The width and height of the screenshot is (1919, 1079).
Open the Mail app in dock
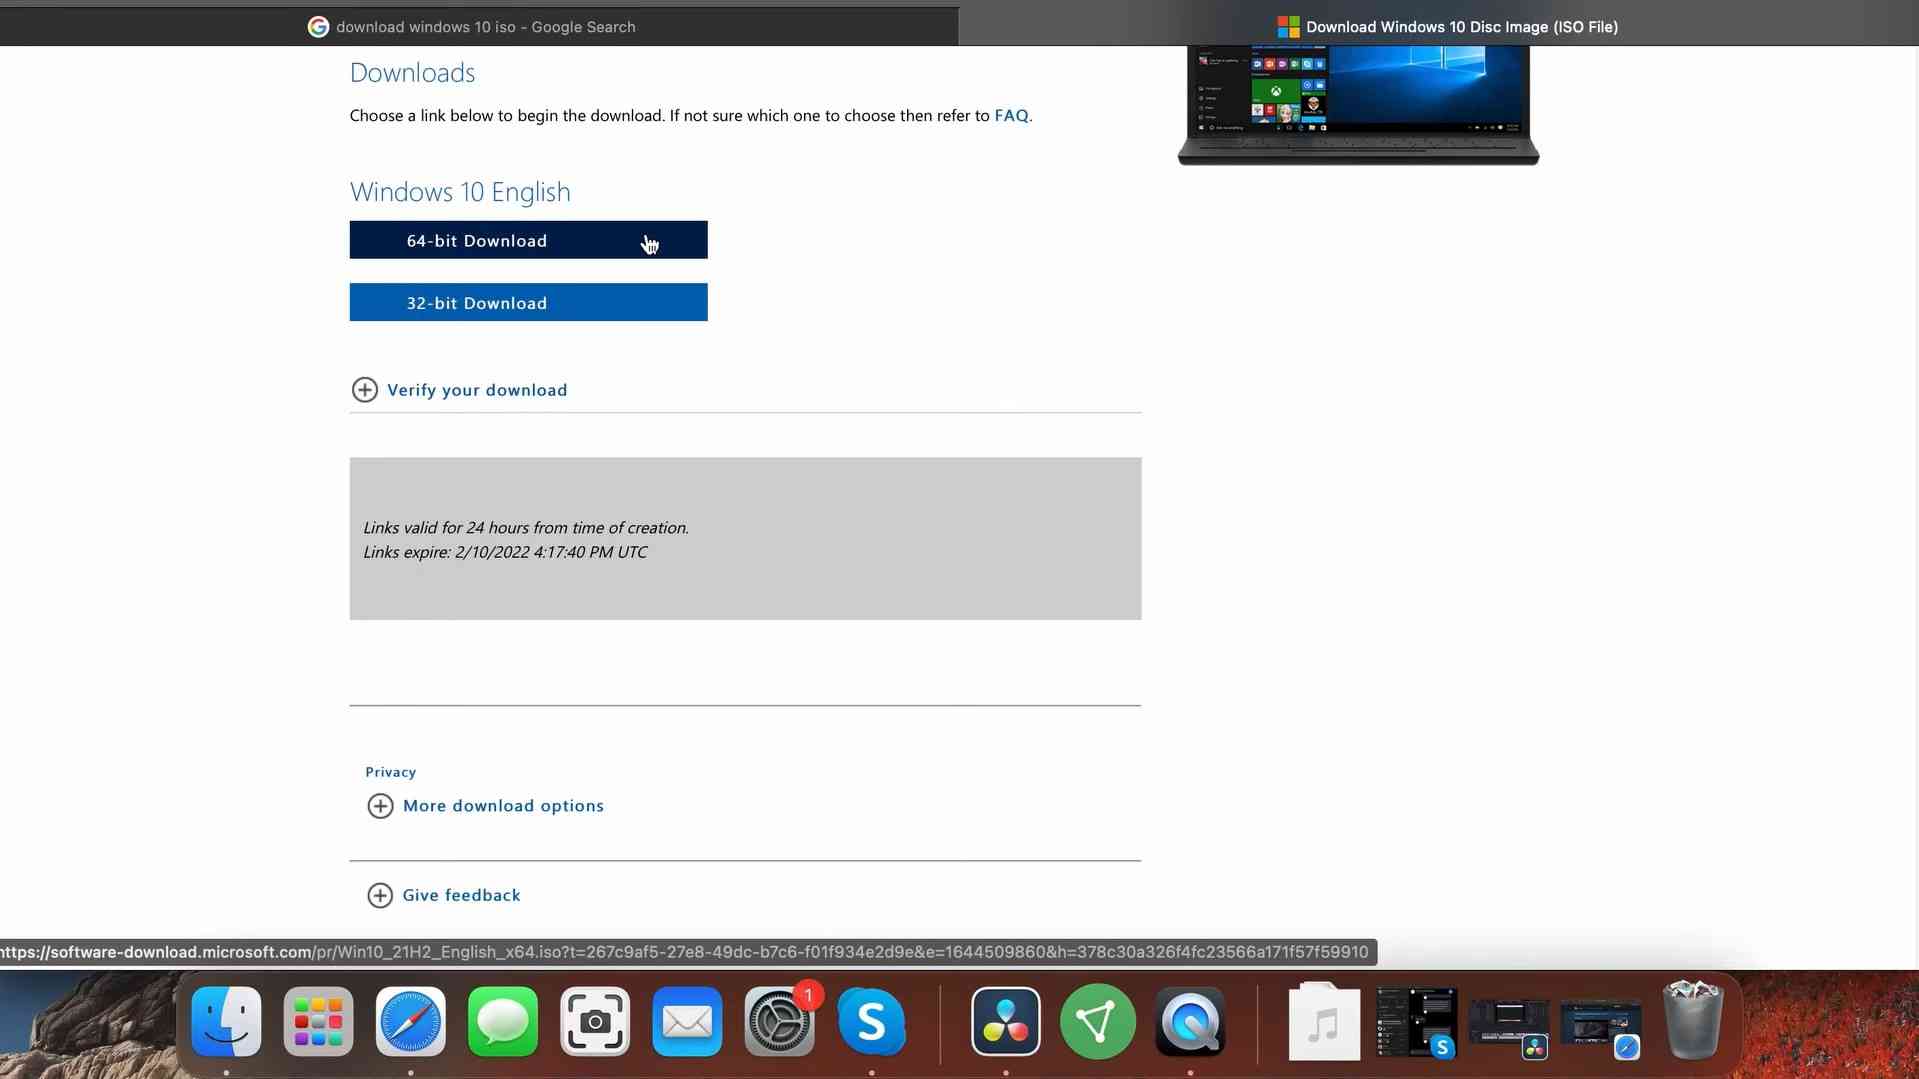click(x=687, y=1022)
